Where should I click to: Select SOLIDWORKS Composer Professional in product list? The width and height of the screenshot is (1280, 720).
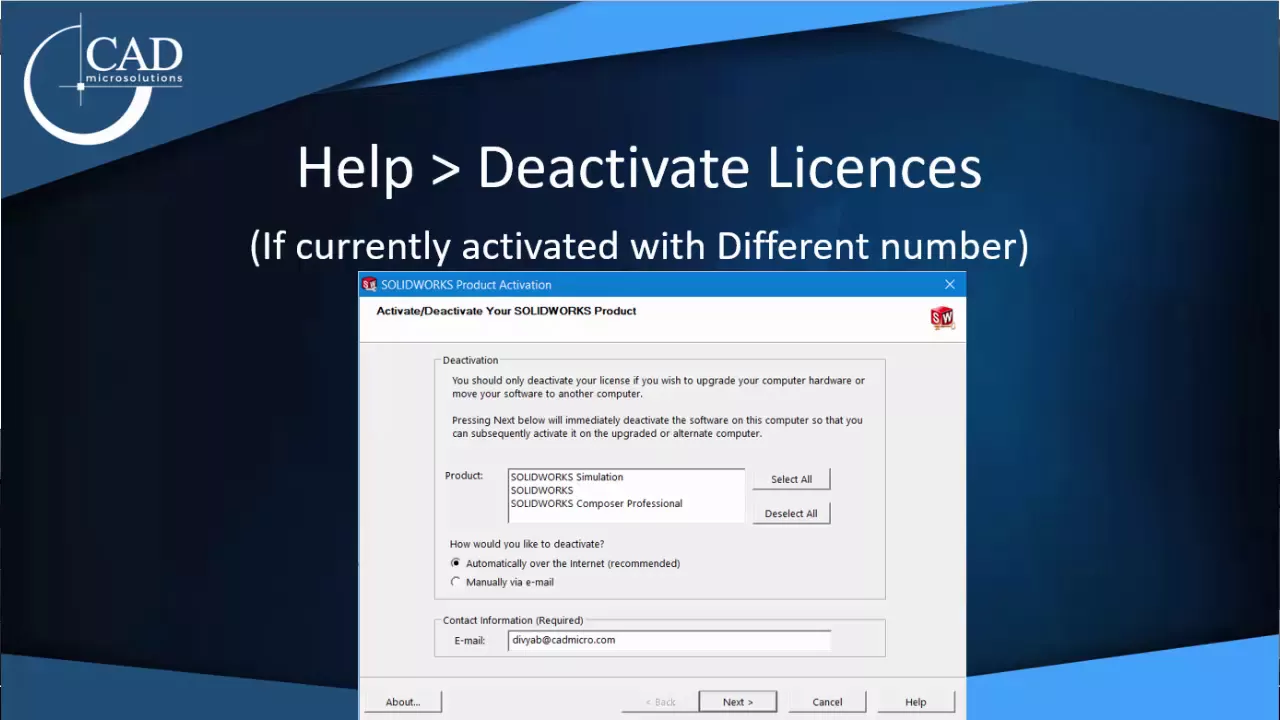coord(597,504)
